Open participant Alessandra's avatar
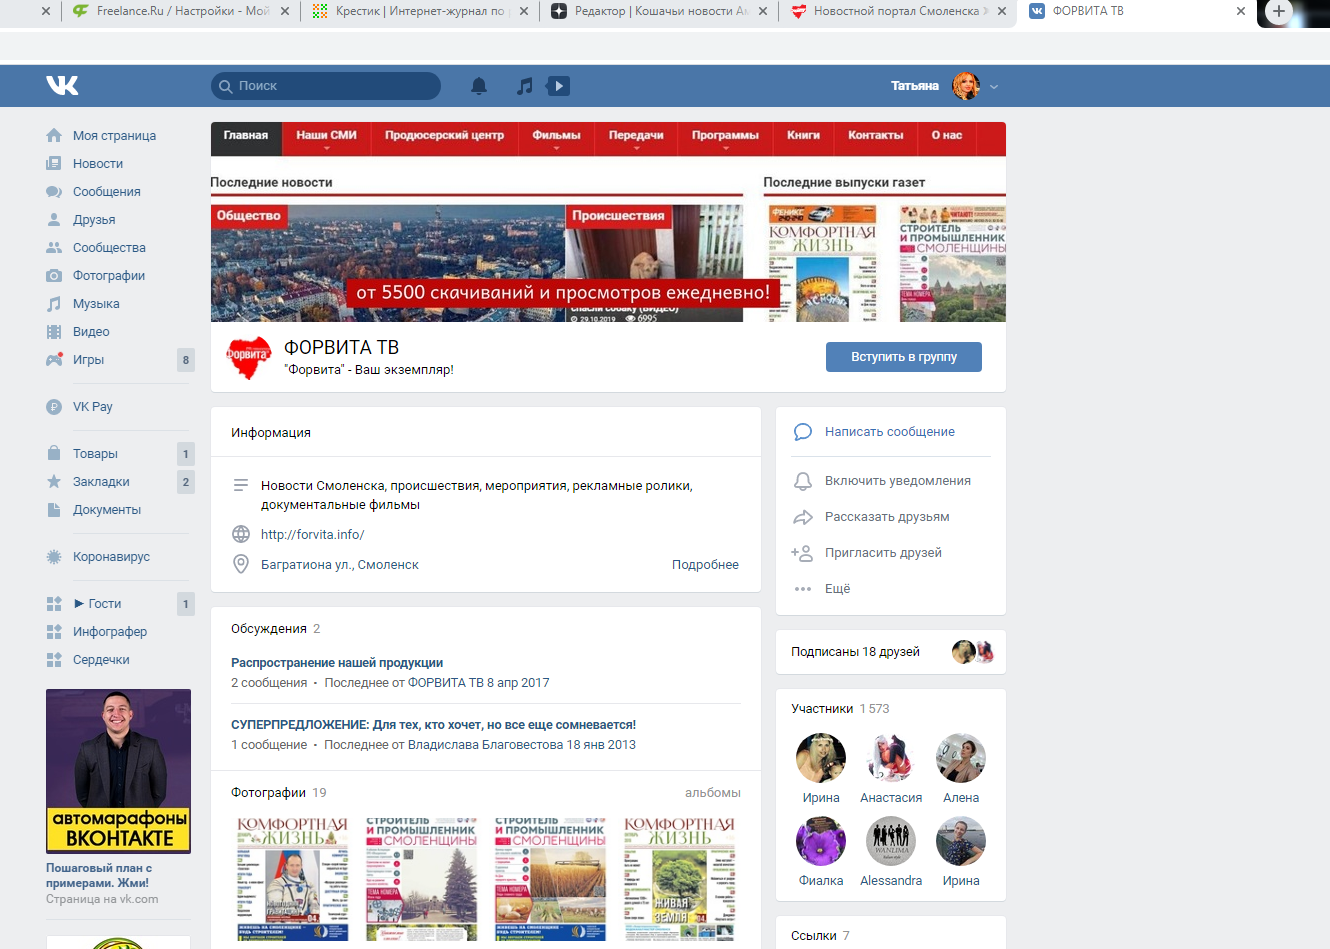The height and width of the screenshot is (949, 1330). [891, 841]
